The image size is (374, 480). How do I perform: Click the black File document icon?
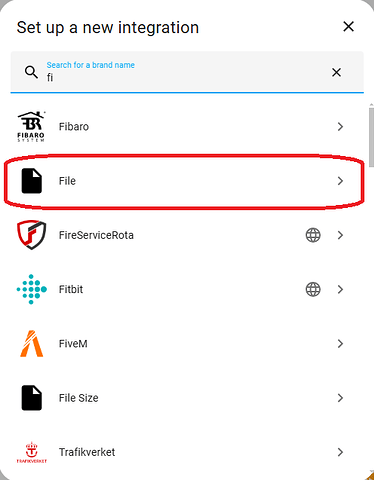click(x=32, y=181)
